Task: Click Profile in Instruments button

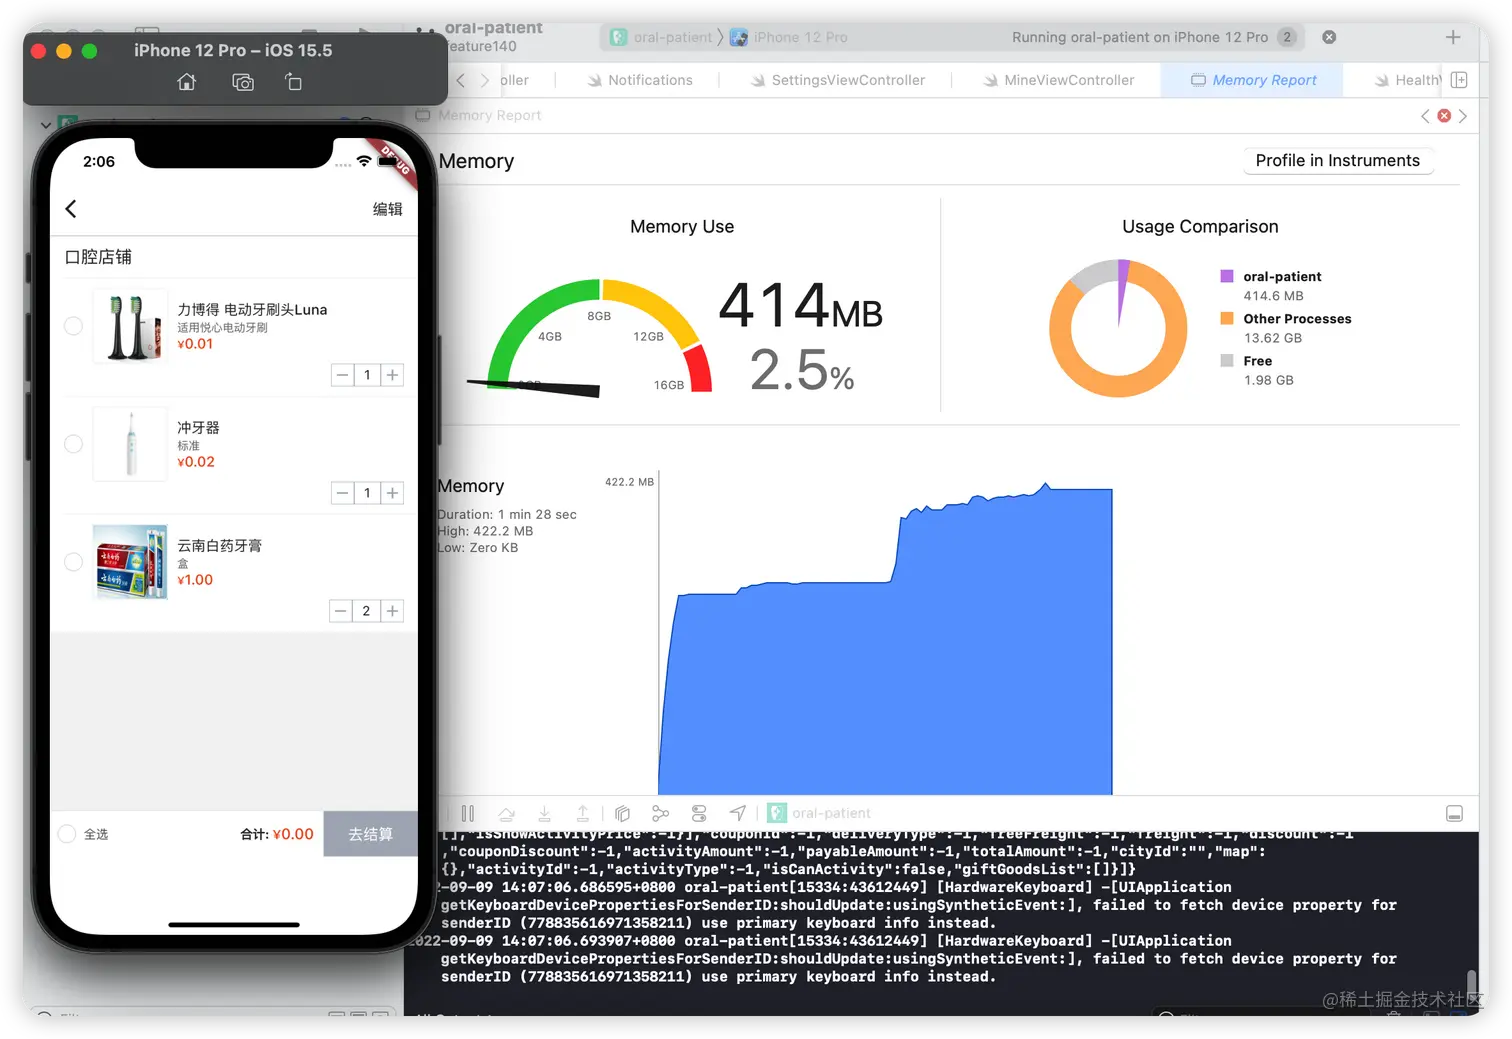Action: click(1337, 161)
